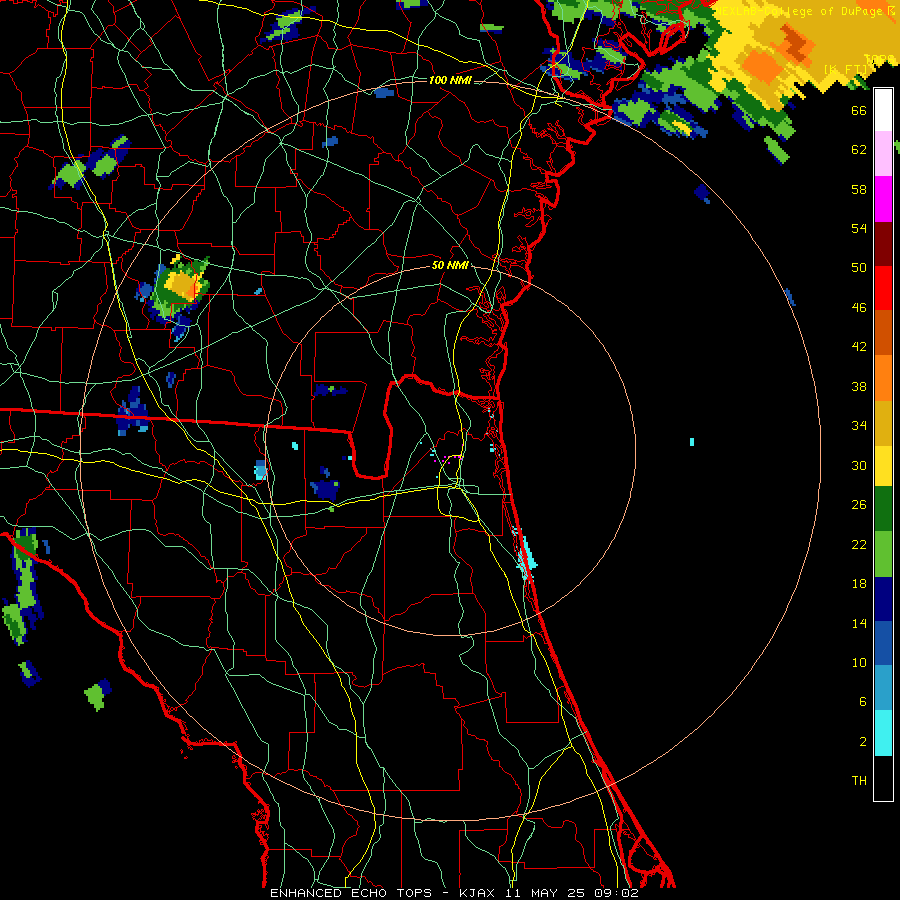Click the 30 legend label
900x900 pixels.
point(859,465)
